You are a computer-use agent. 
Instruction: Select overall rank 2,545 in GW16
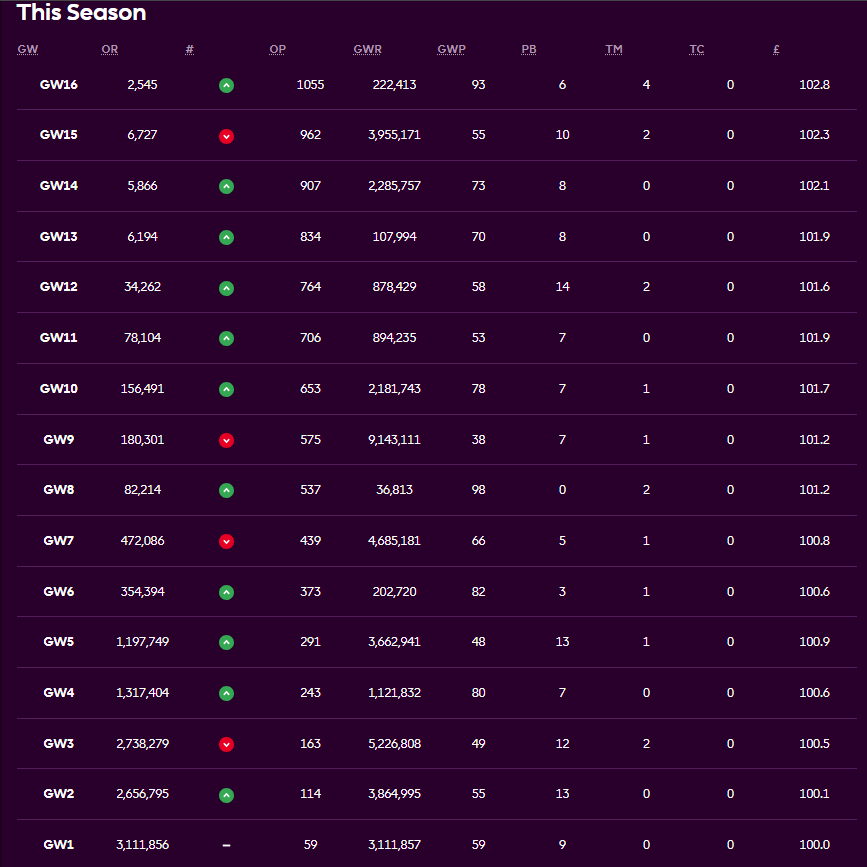tap(142, 85)
